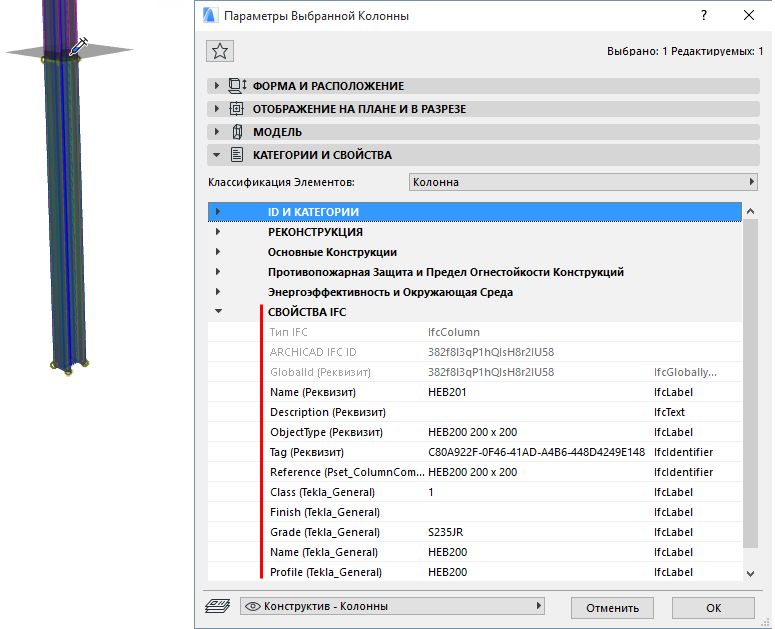775x629 pixels.
Task: Click the Классификация Элементов label
Action: (281, 182)
